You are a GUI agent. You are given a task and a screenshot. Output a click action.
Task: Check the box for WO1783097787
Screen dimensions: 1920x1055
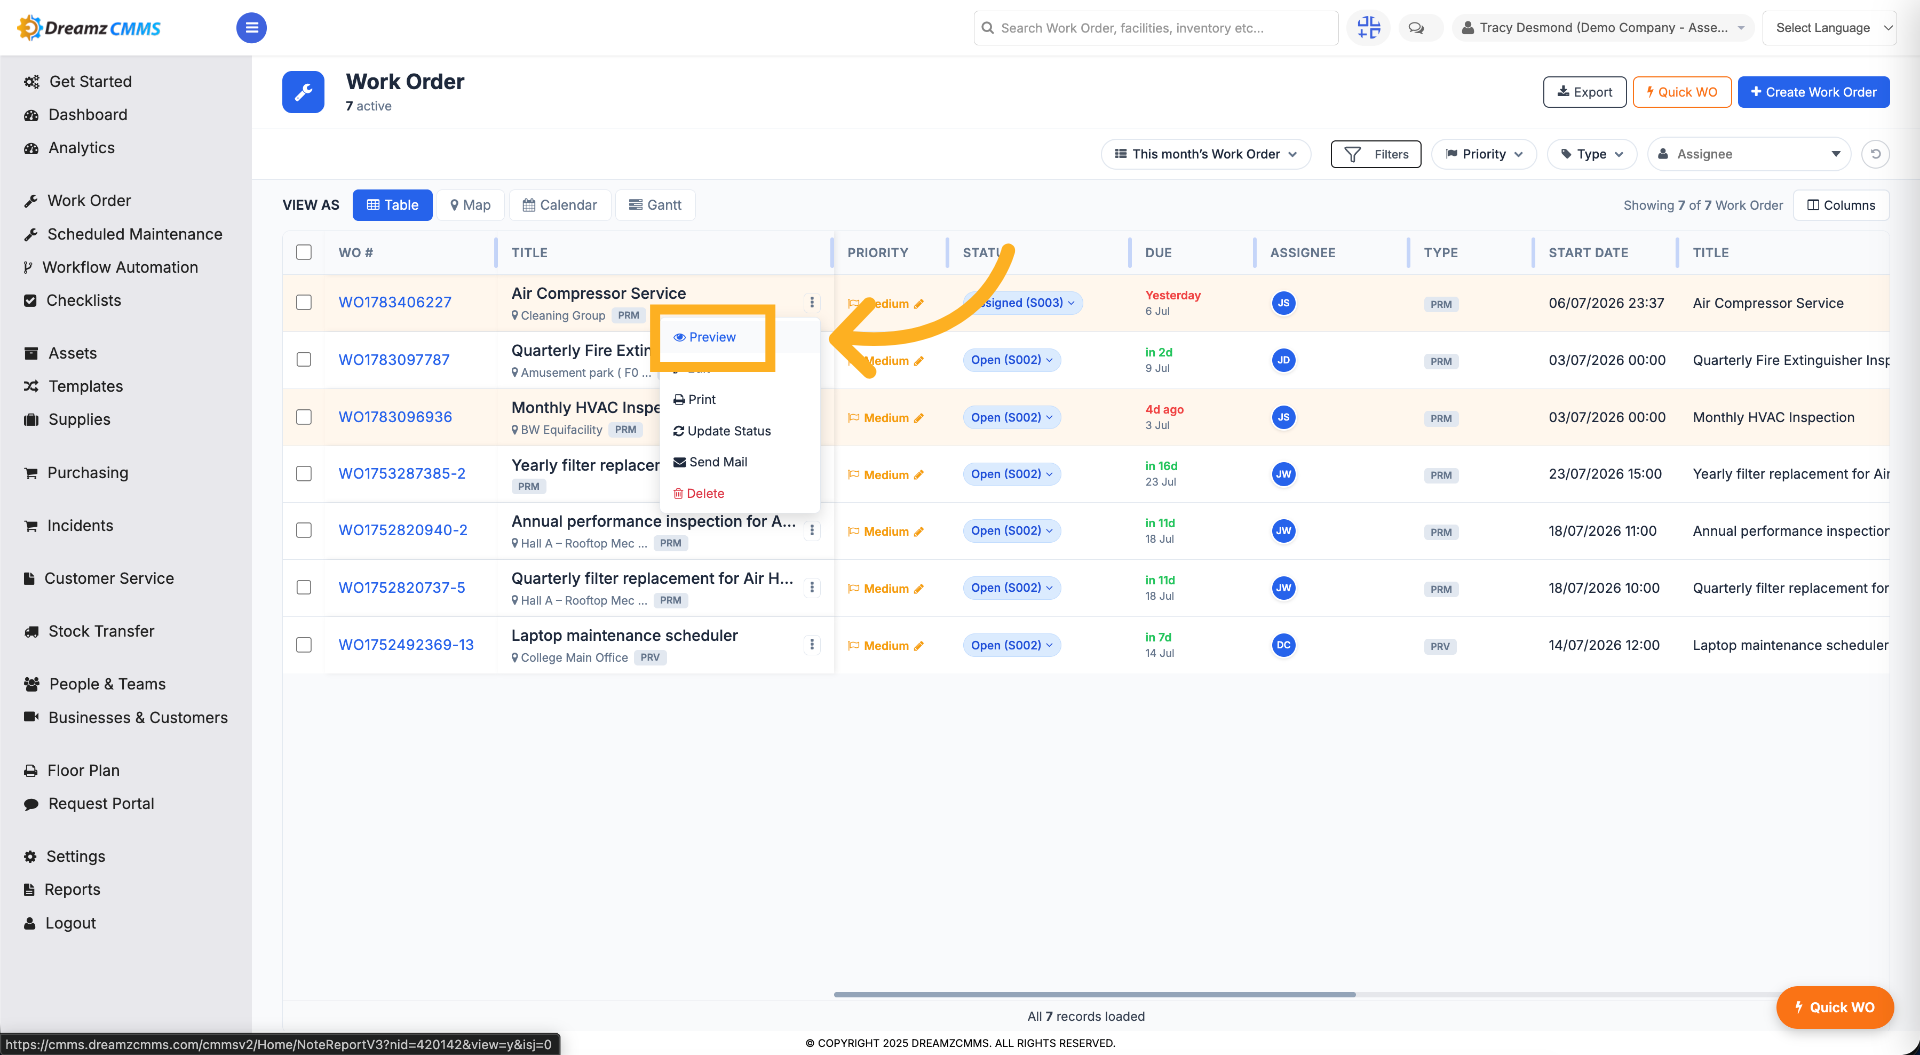pyautogui.click(x=304, y=359)
